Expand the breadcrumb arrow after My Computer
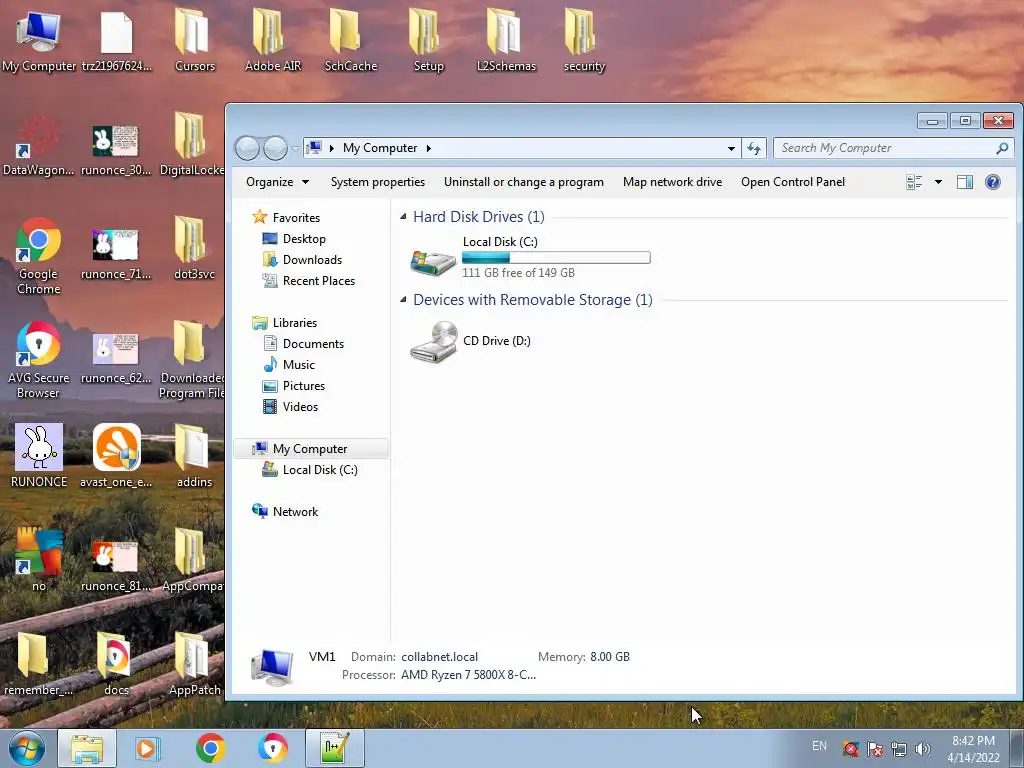The width and height of the screenshot is (1024, 768). tap(428, 148)
